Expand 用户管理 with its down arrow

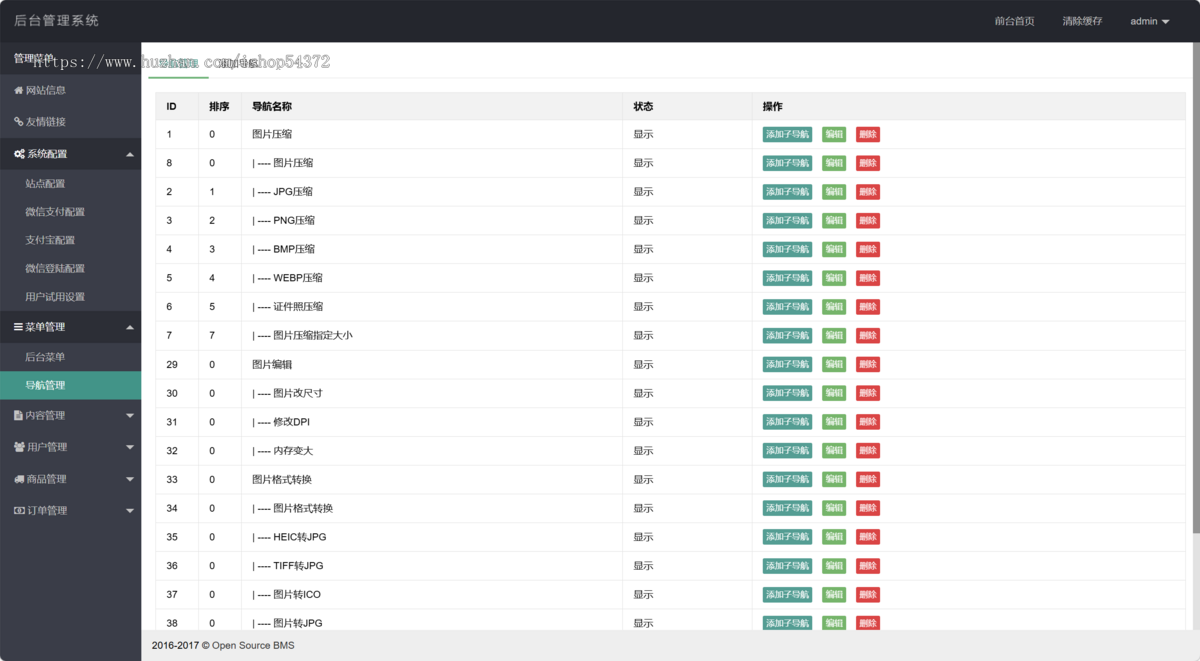click(129, 447)
